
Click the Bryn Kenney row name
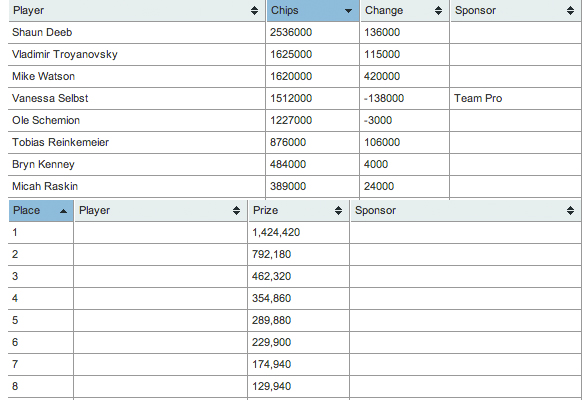click(x=43, y=164)
